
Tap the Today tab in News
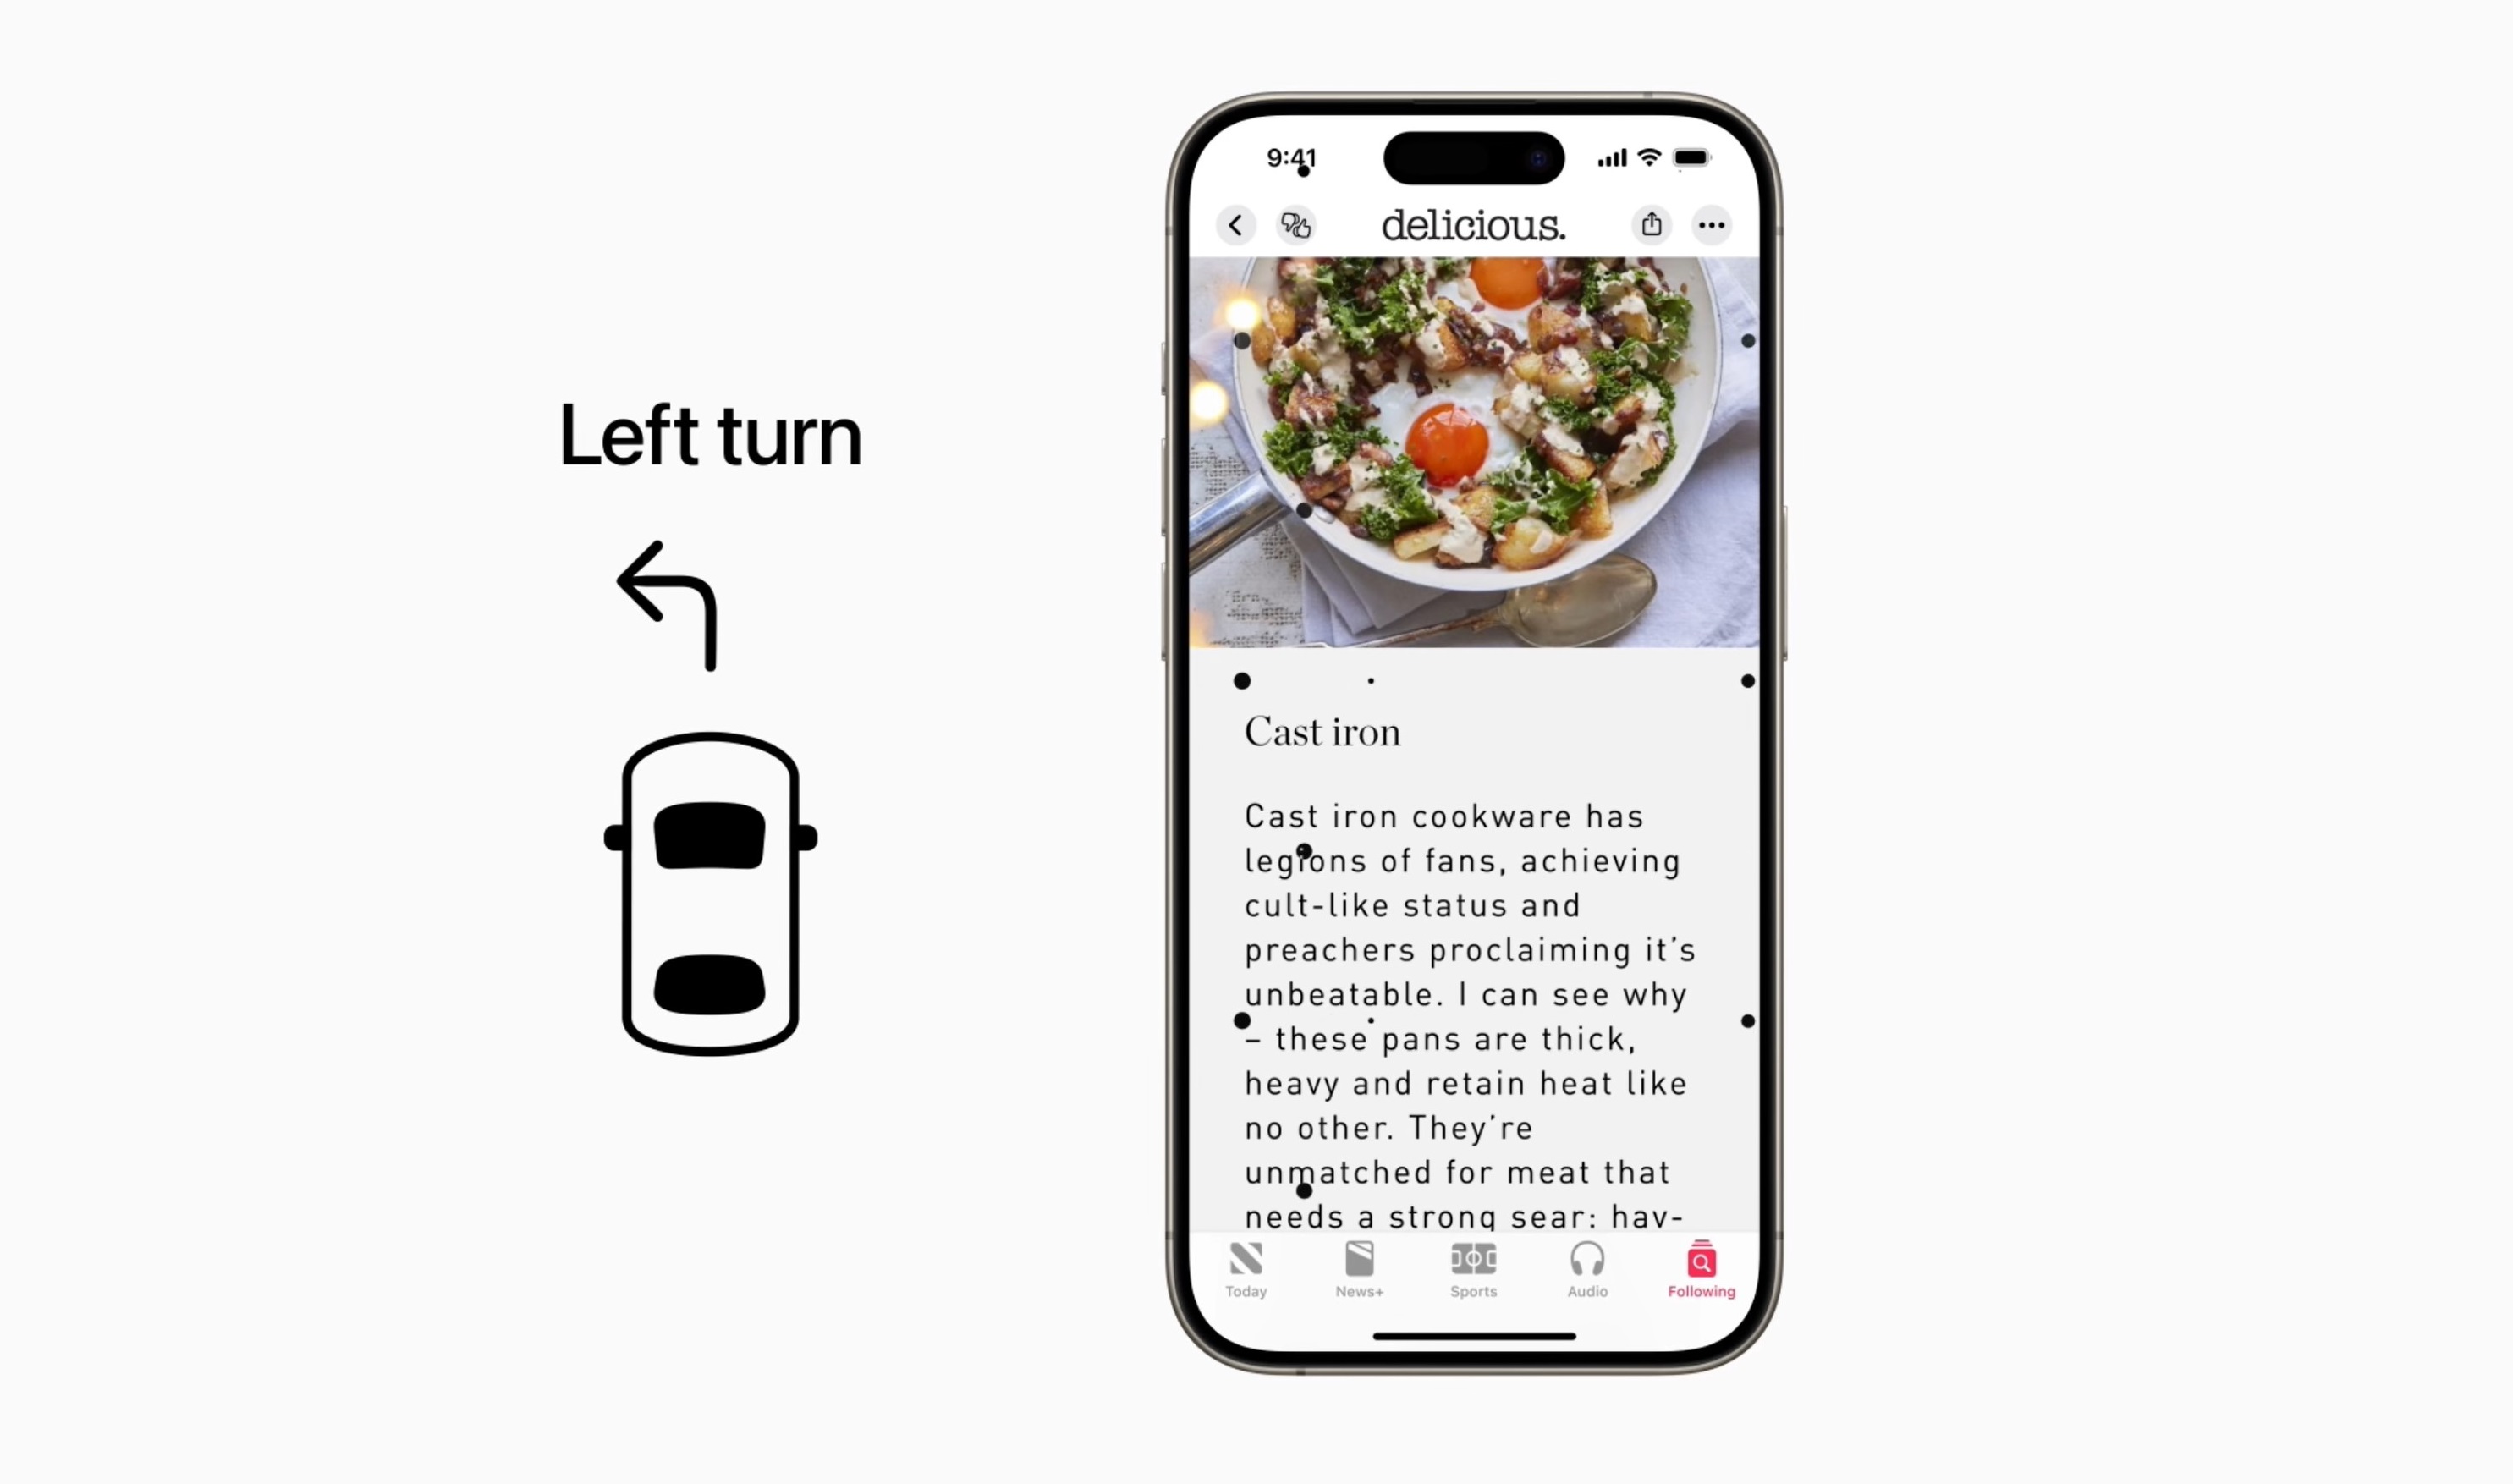click(1249, 1268)
